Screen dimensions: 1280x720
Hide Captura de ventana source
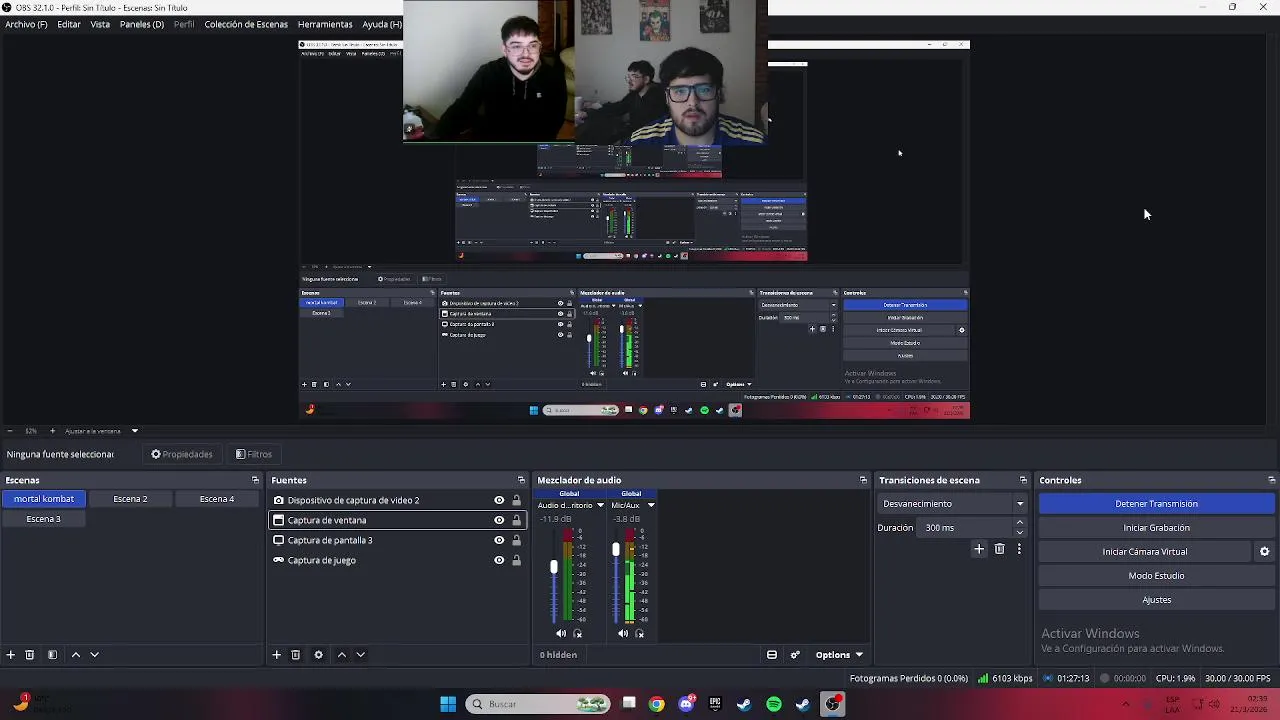tap(499, 520)
